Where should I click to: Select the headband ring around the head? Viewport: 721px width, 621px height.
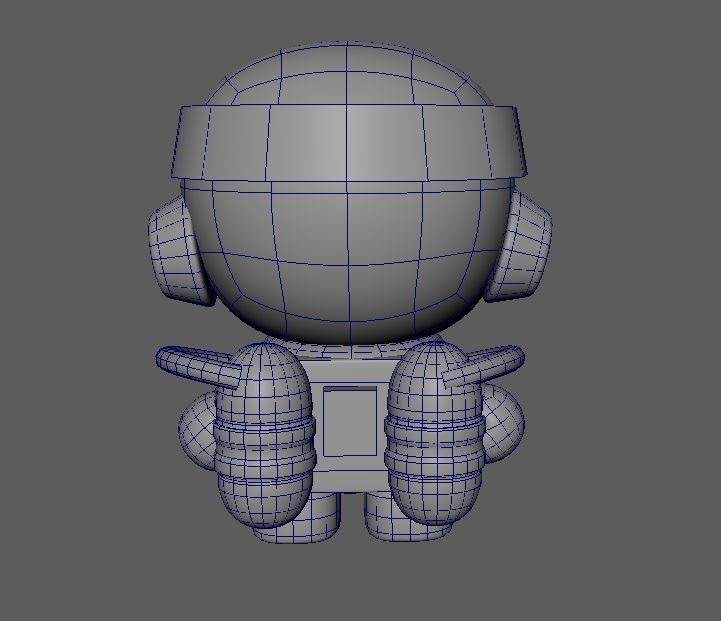tap(349, 142)
